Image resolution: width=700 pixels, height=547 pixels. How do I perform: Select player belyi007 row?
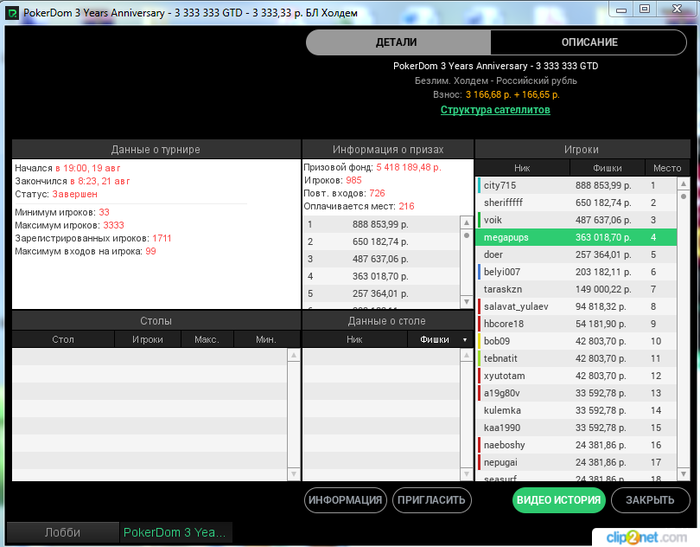pyautogui.click(x=576, y=272)
